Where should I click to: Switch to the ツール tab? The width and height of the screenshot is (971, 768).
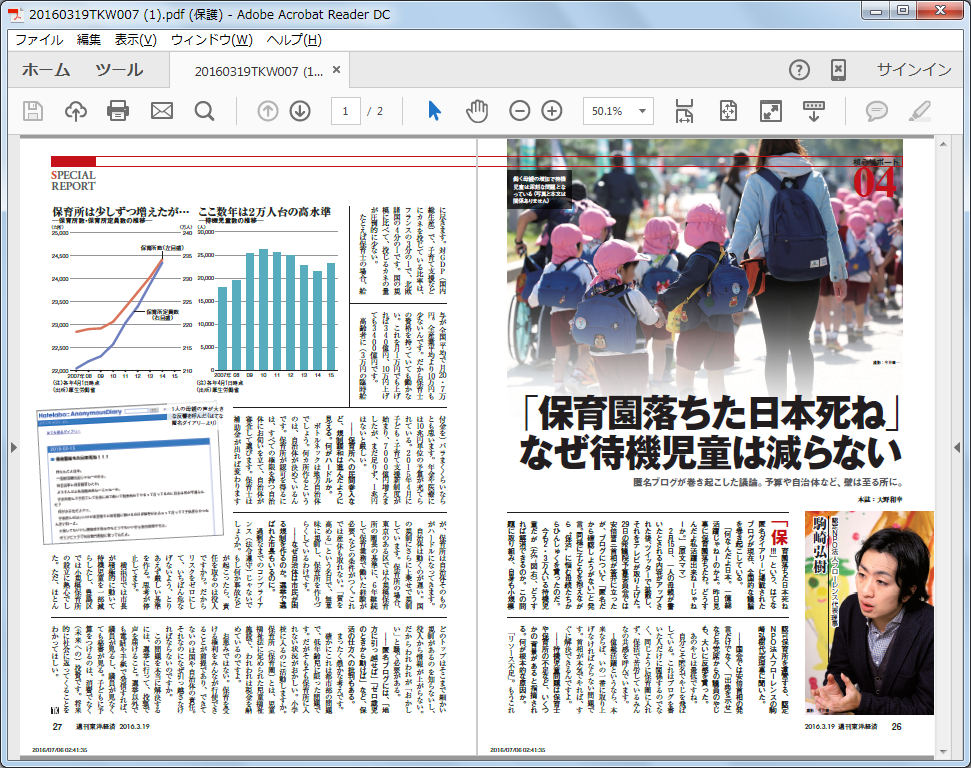point(119,70)
